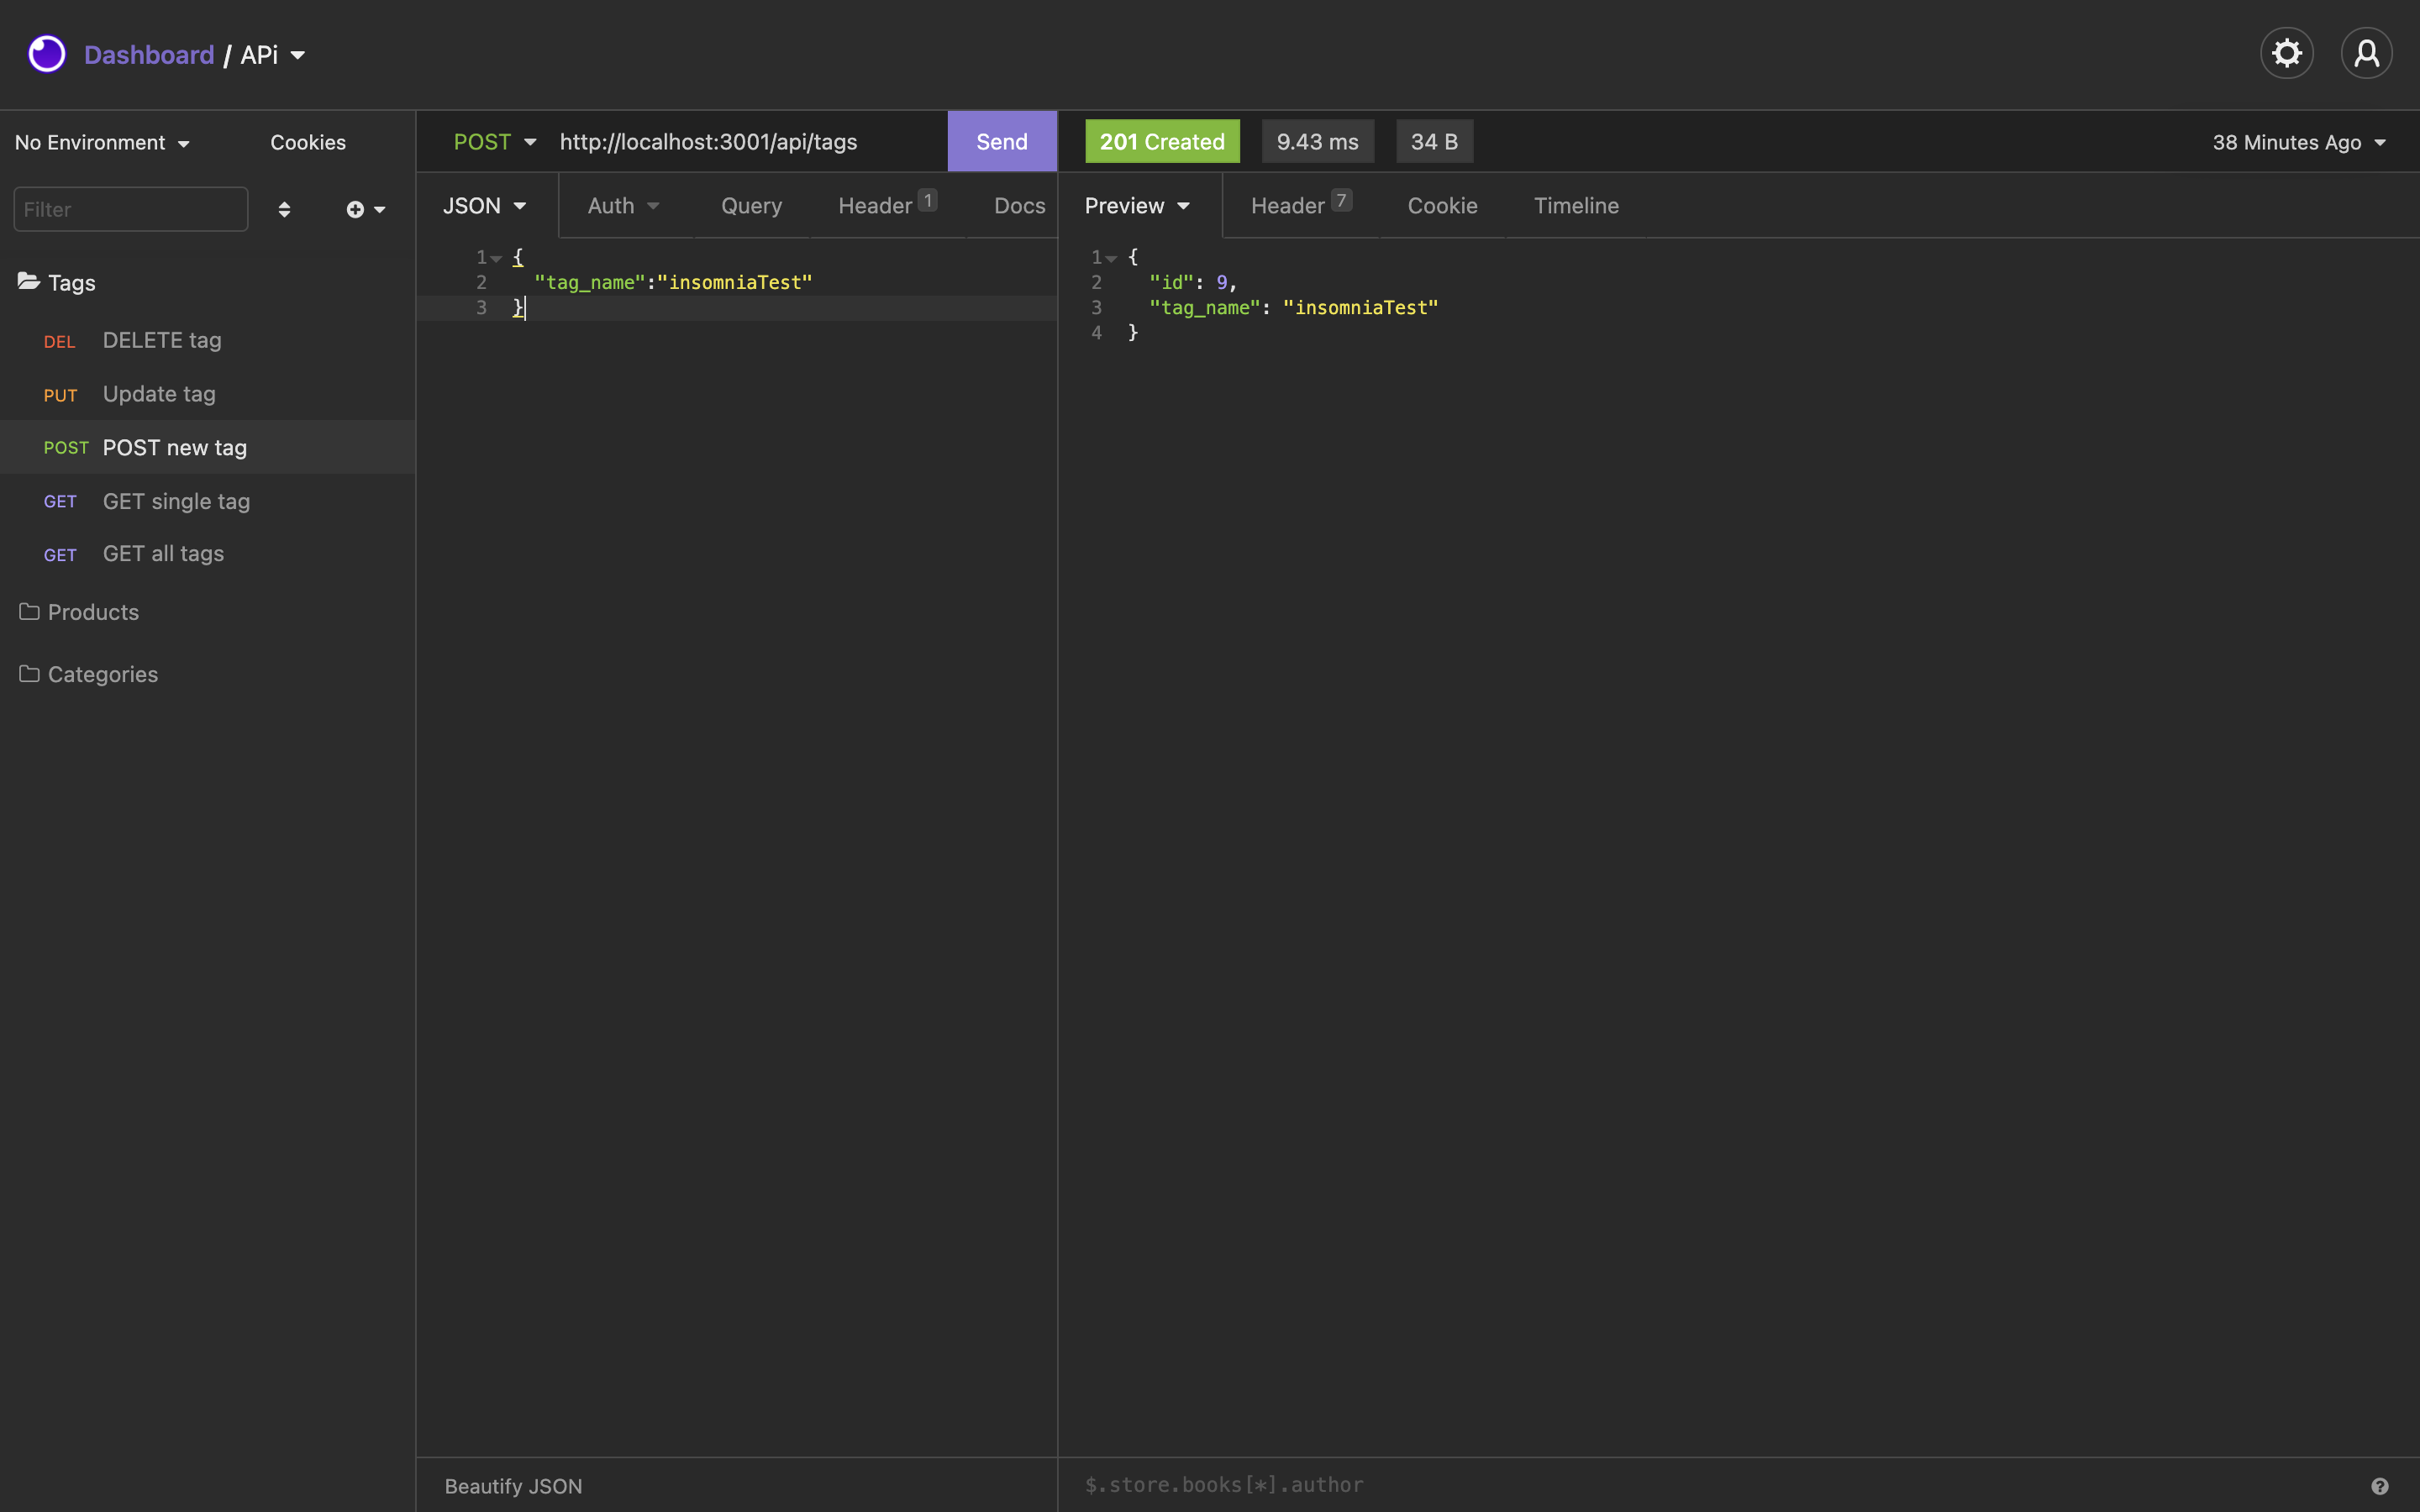Click Beautify JSON

pos(513,1486)
